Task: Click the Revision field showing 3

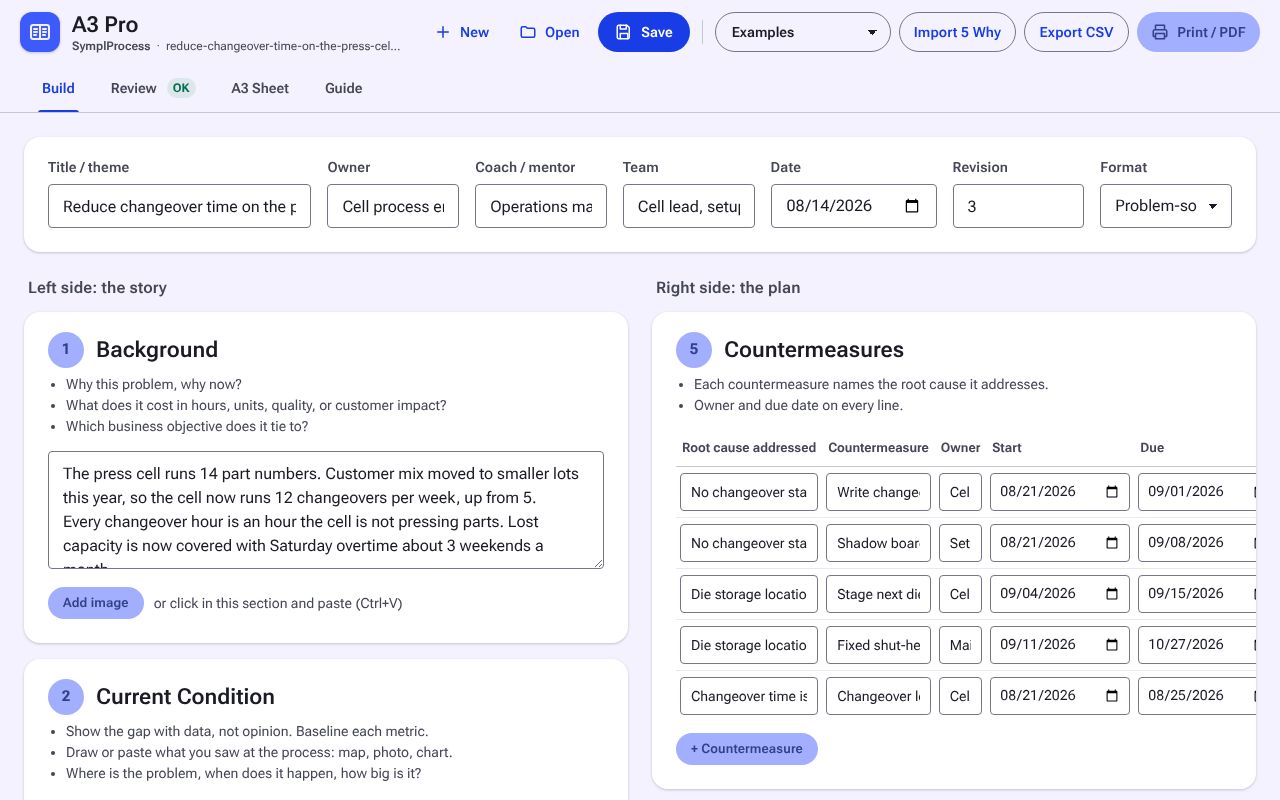Action: [x=1018, y=206]
